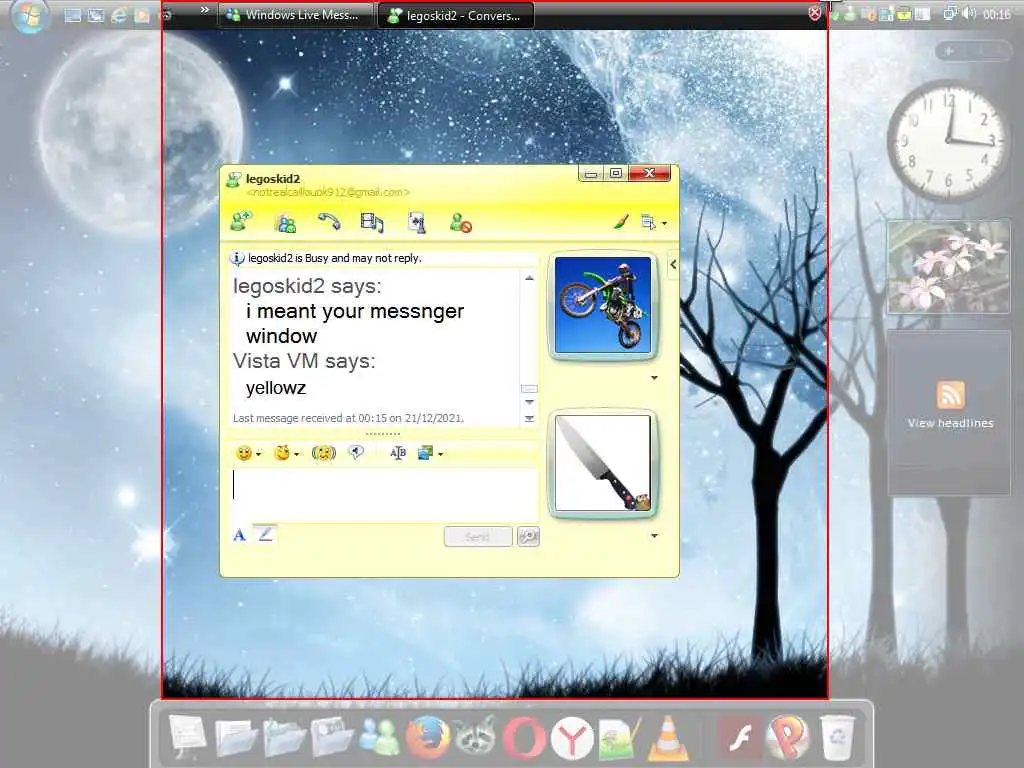
Task: Open Flash icon in the dock
Action: (x=739, y=739)
